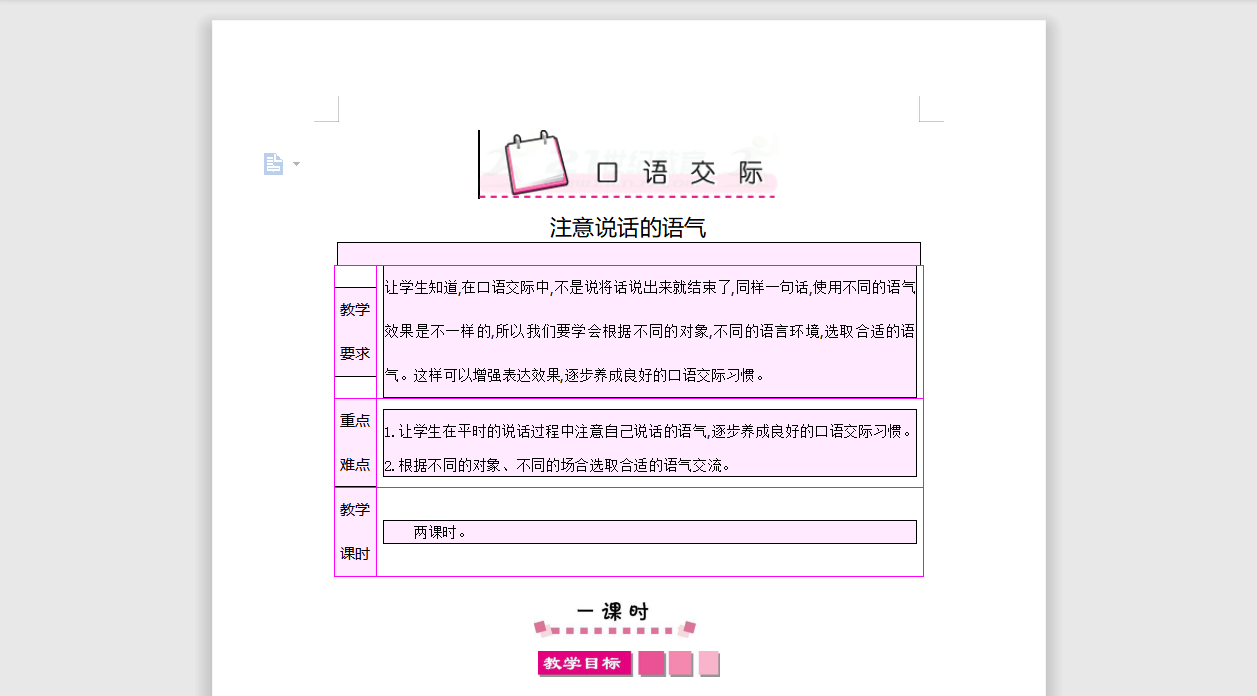The width and height of the screenshot is (1257, 696).
Task: Click the dark pink square beside 教学目标
Action: (650, 663)
